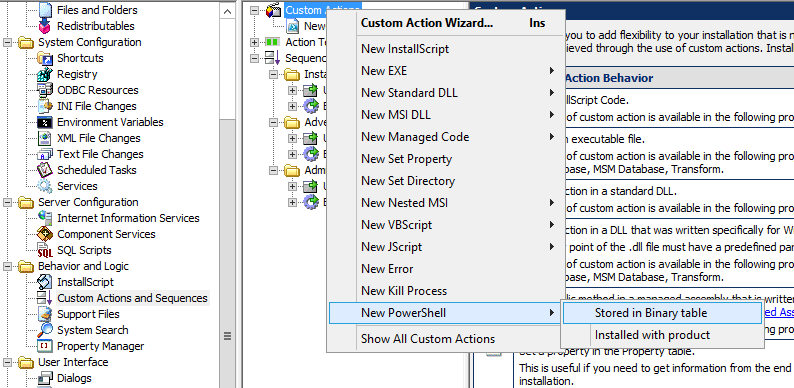Select New Error menu entry
Viewport: 794px width, 388px height.
[x=446, y=269]
